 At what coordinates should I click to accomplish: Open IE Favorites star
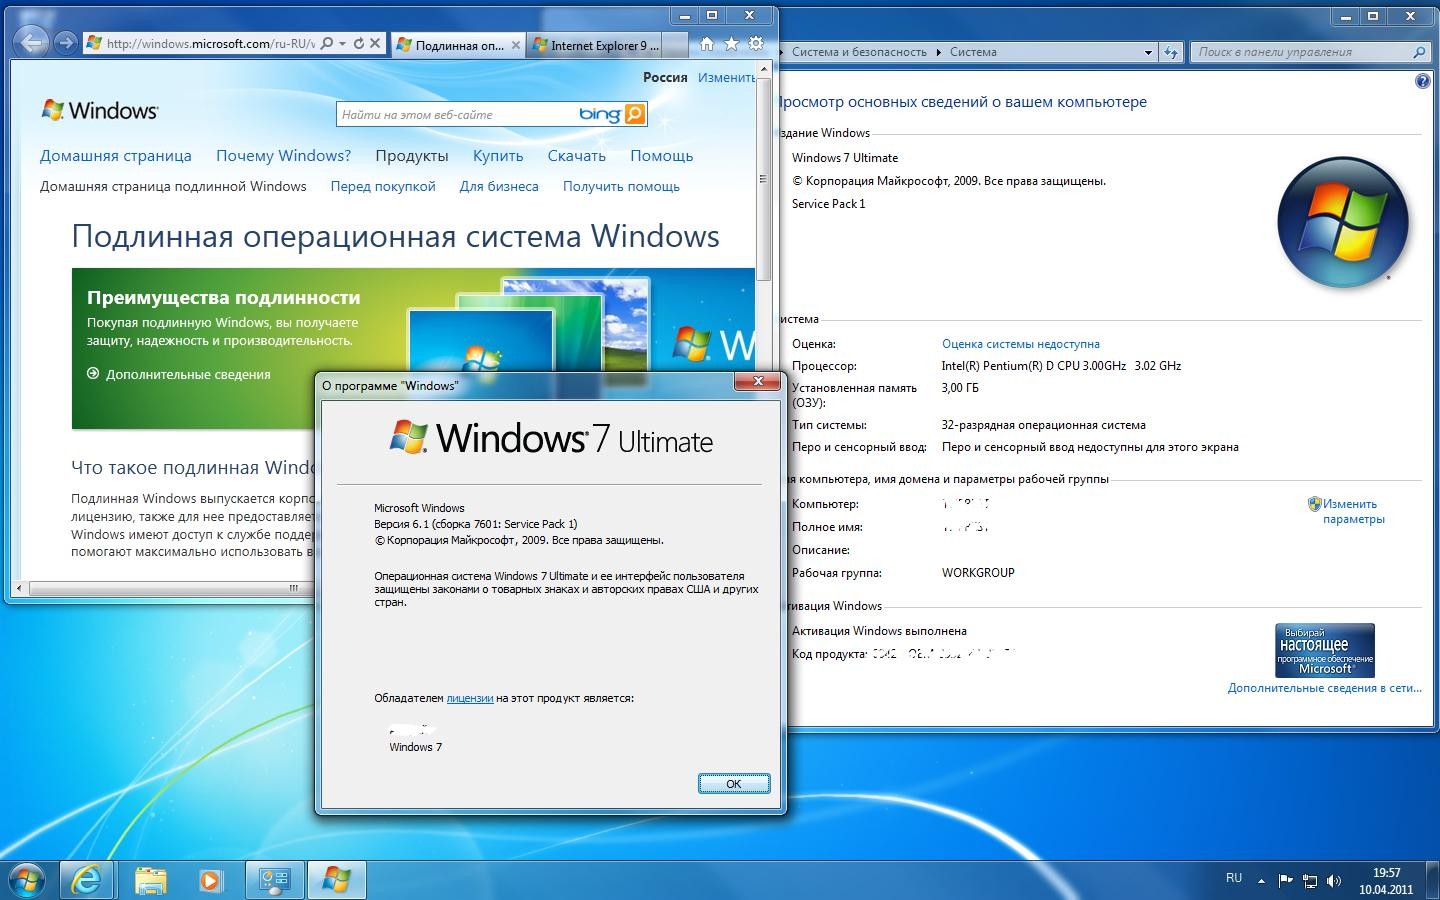[x=731, y=44]
